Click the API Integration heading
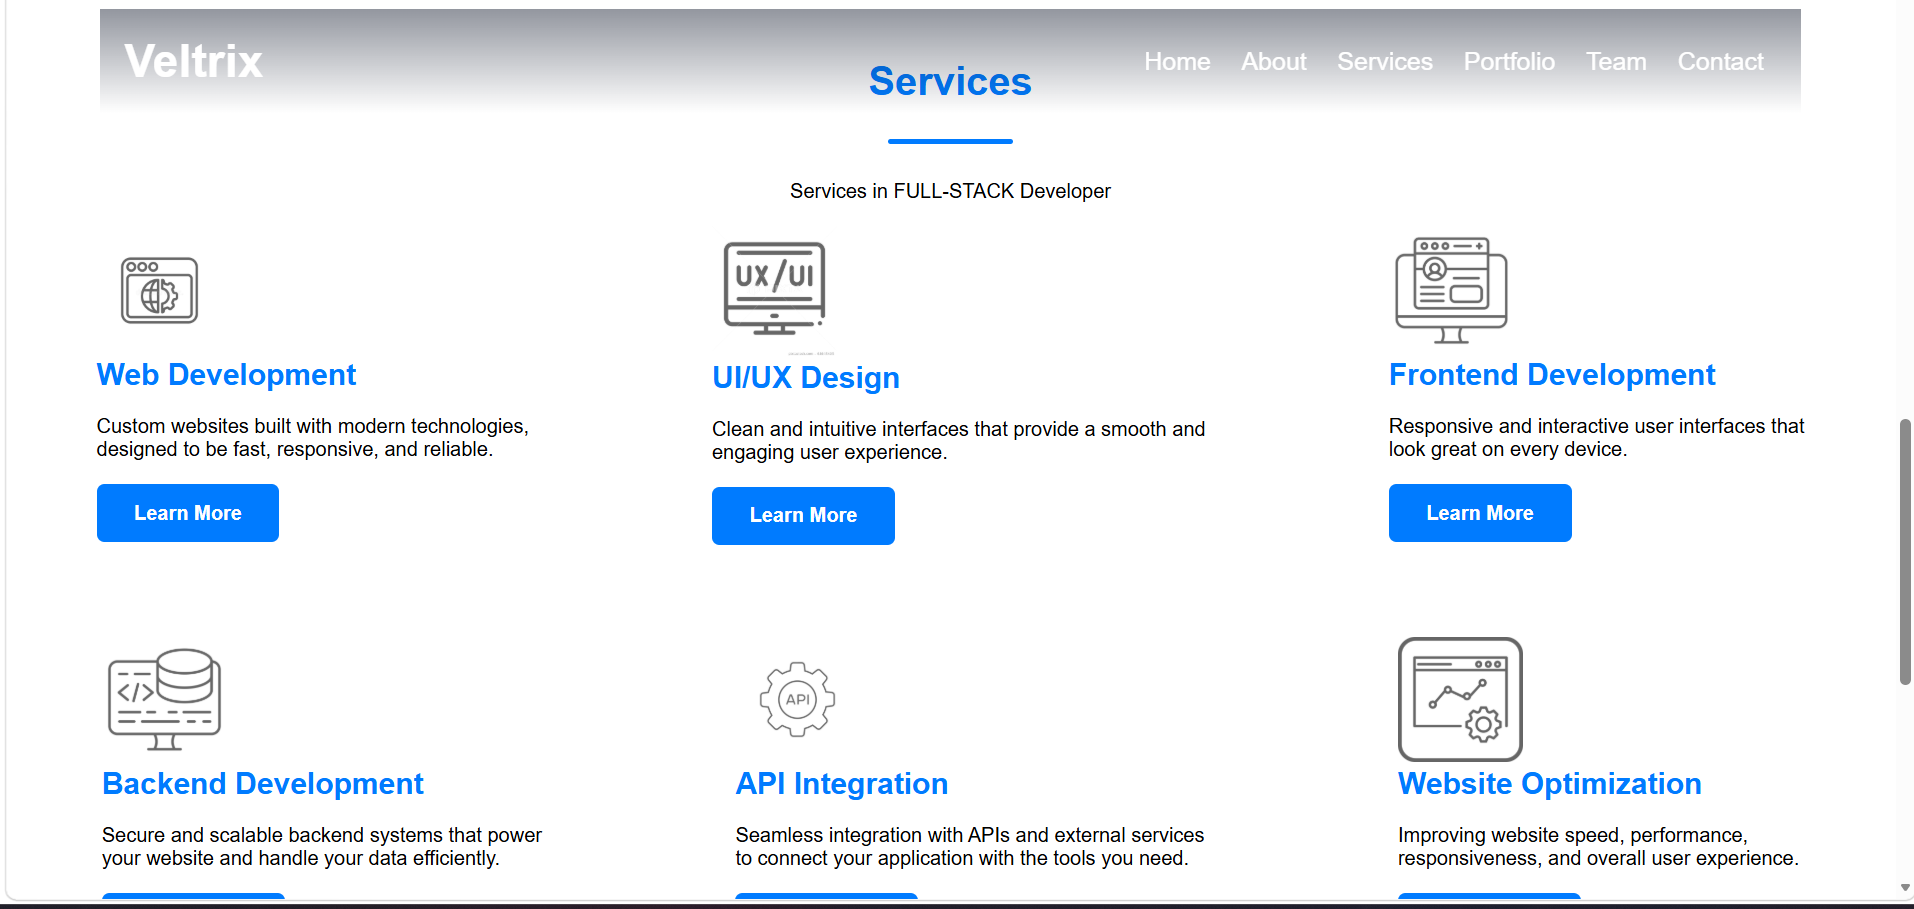Screen dimensions: 1914x909 click(x=842, y=784)
